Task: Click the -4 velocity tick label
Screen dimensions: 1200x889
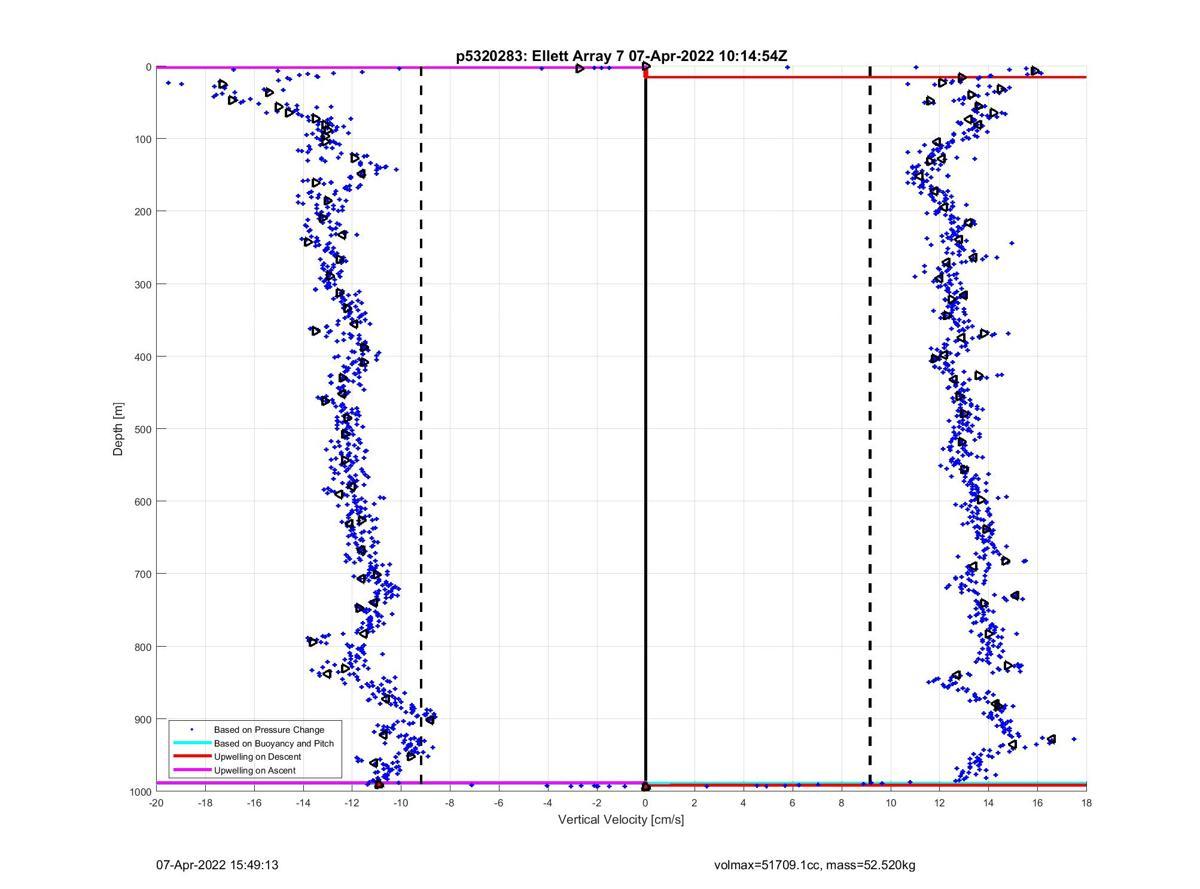Action: point(548,802)
